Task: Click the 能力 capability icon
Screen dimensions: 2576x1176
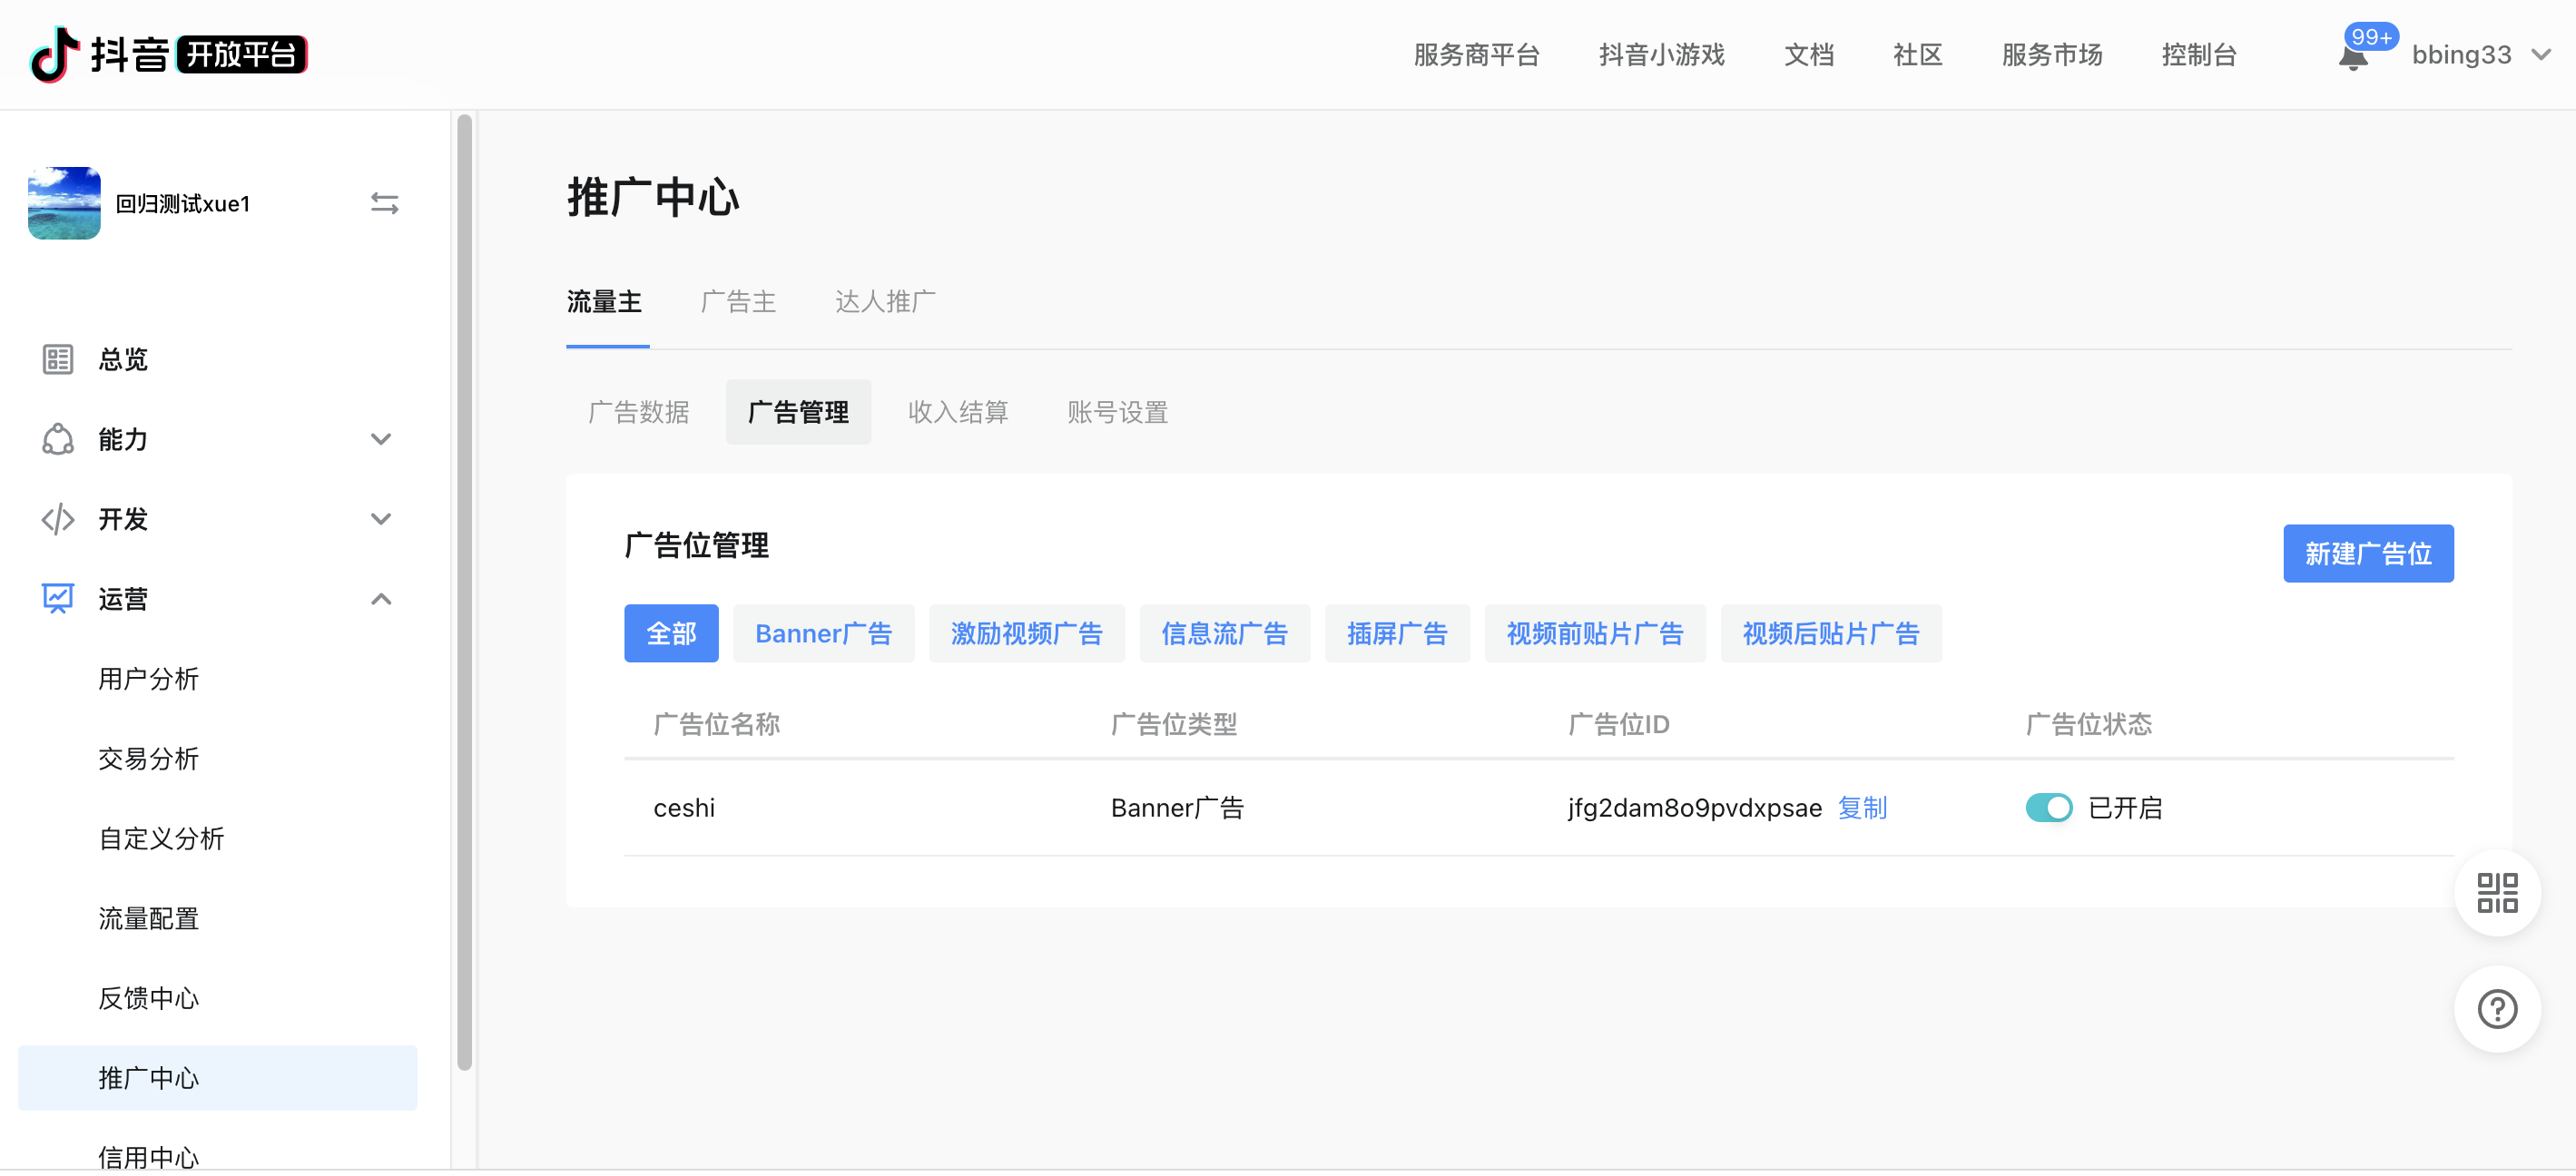Action: click(58, 439)
